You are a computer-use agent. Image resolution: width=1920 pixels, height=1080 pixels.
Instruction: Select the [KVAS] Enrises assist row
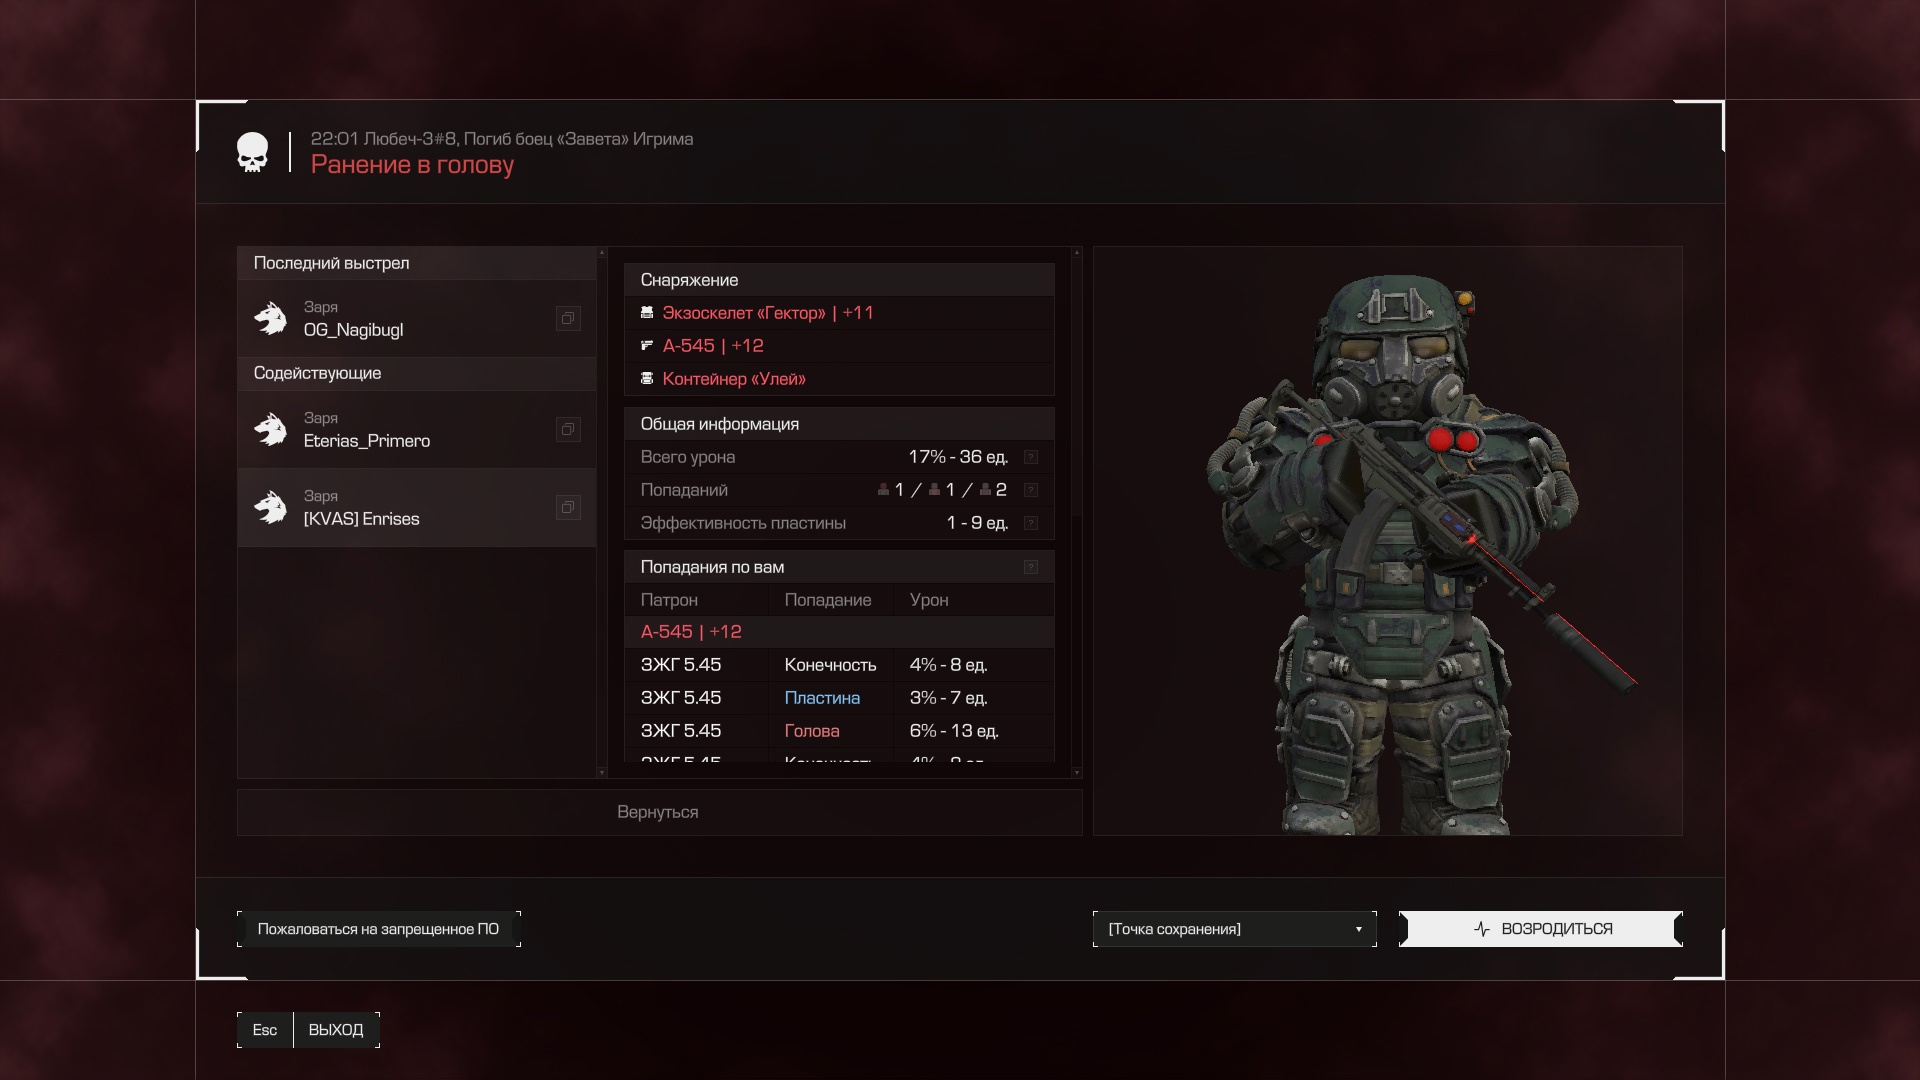click(417, 507)
